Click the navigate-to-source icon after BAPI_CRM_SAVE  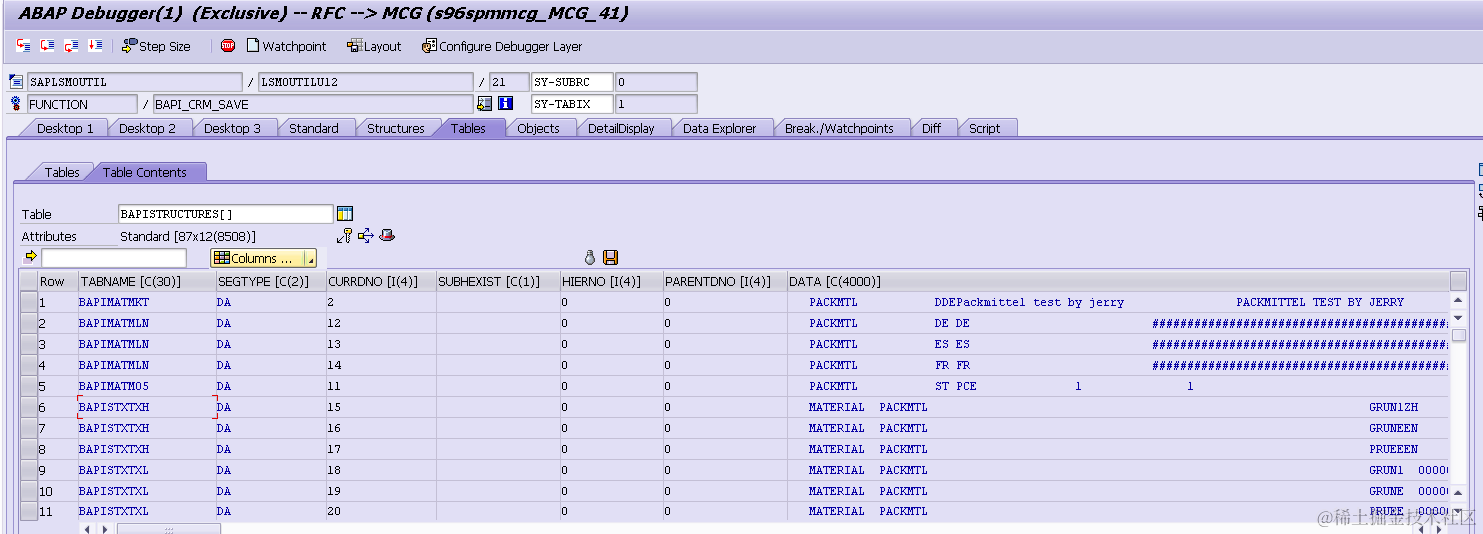point(485,104)
